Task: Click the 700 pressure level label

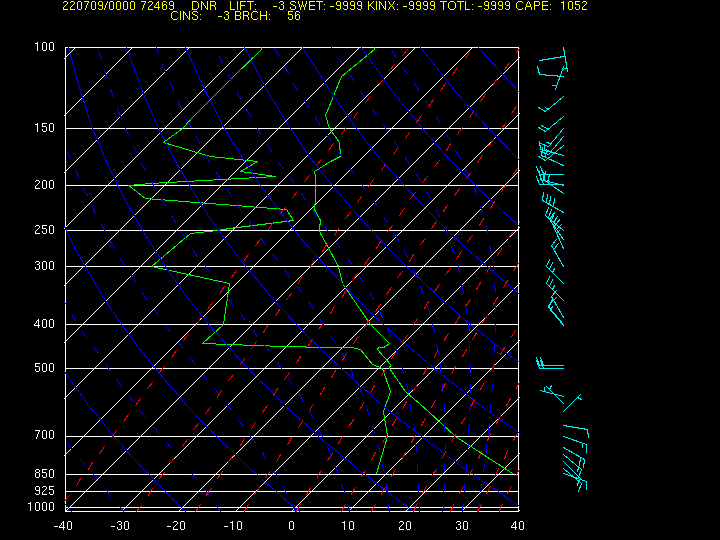Action: point(45,435)
